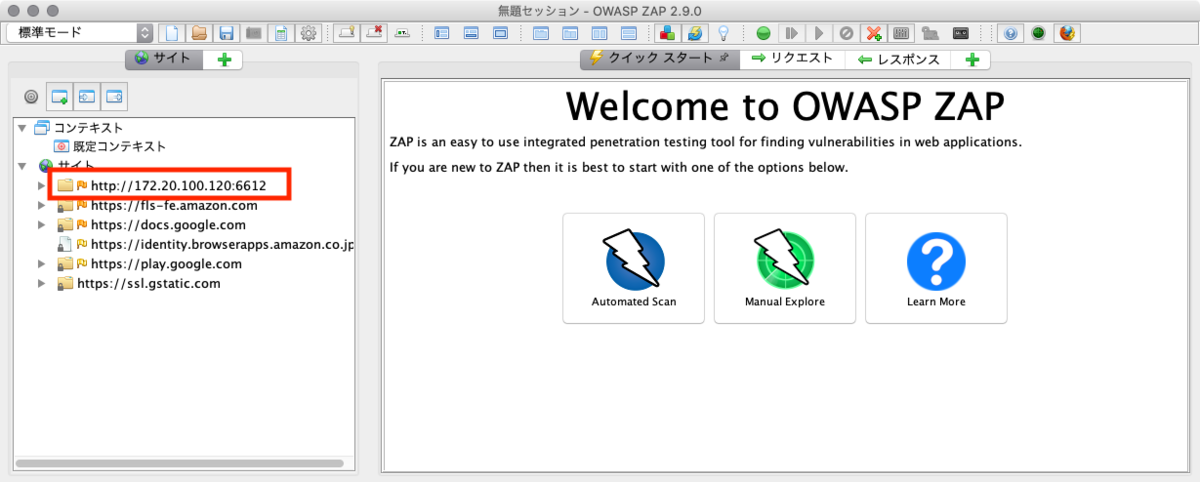Add a tab using plus beside レスポンス
This screenshot has height=482, width=1200.
pyautogui.click(x=971, y=59)
